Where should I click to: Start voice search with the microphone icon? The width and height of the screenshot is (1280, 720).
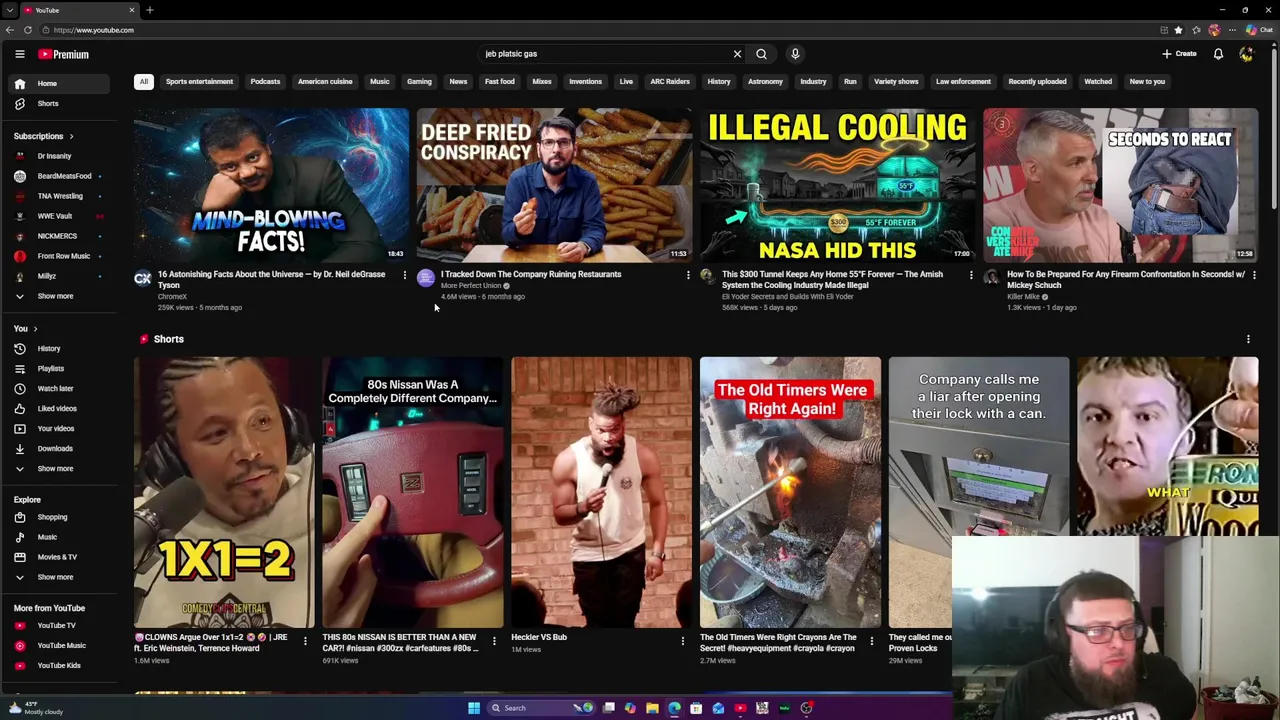click(x=795, y=54)
